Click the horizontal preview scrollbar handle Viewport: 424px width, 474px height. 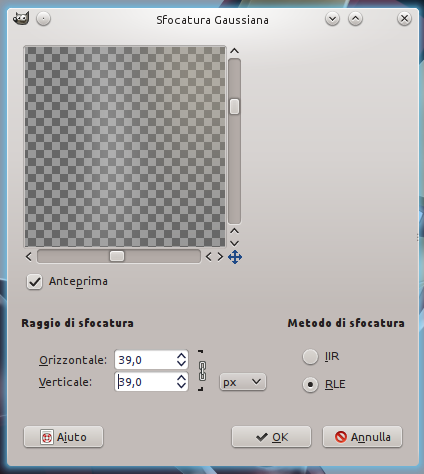[x=117, y=256]
